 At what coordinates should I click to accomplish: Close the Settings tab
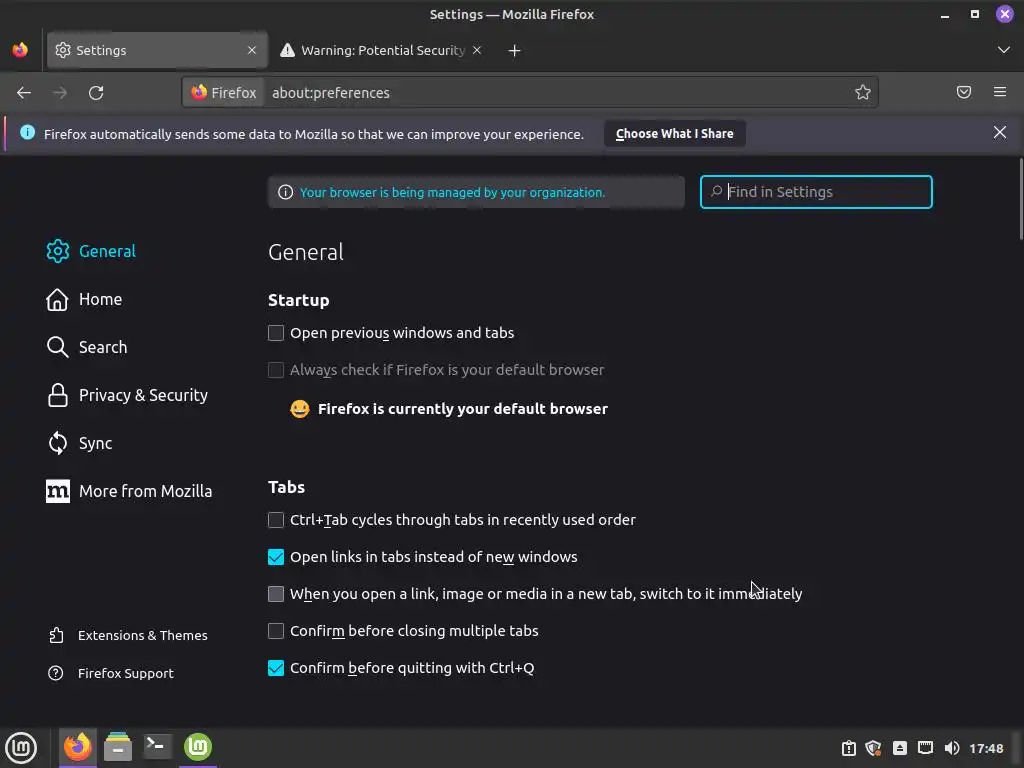252,50
